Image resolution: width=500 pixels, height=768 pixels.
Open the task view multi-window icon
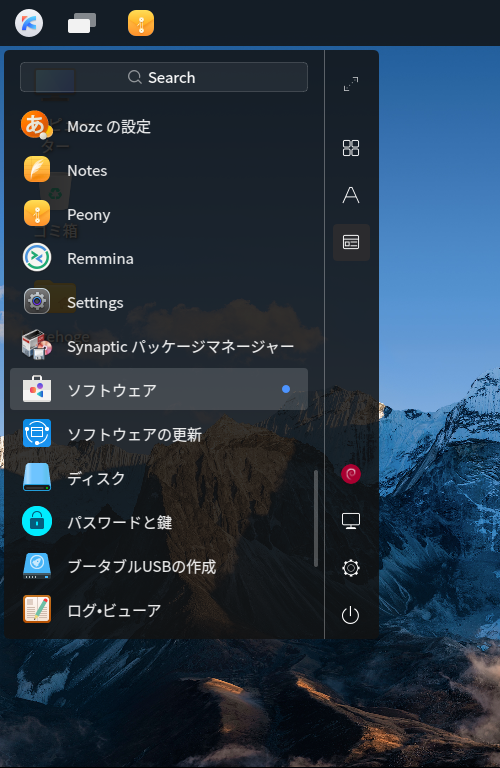coord(82,23)
